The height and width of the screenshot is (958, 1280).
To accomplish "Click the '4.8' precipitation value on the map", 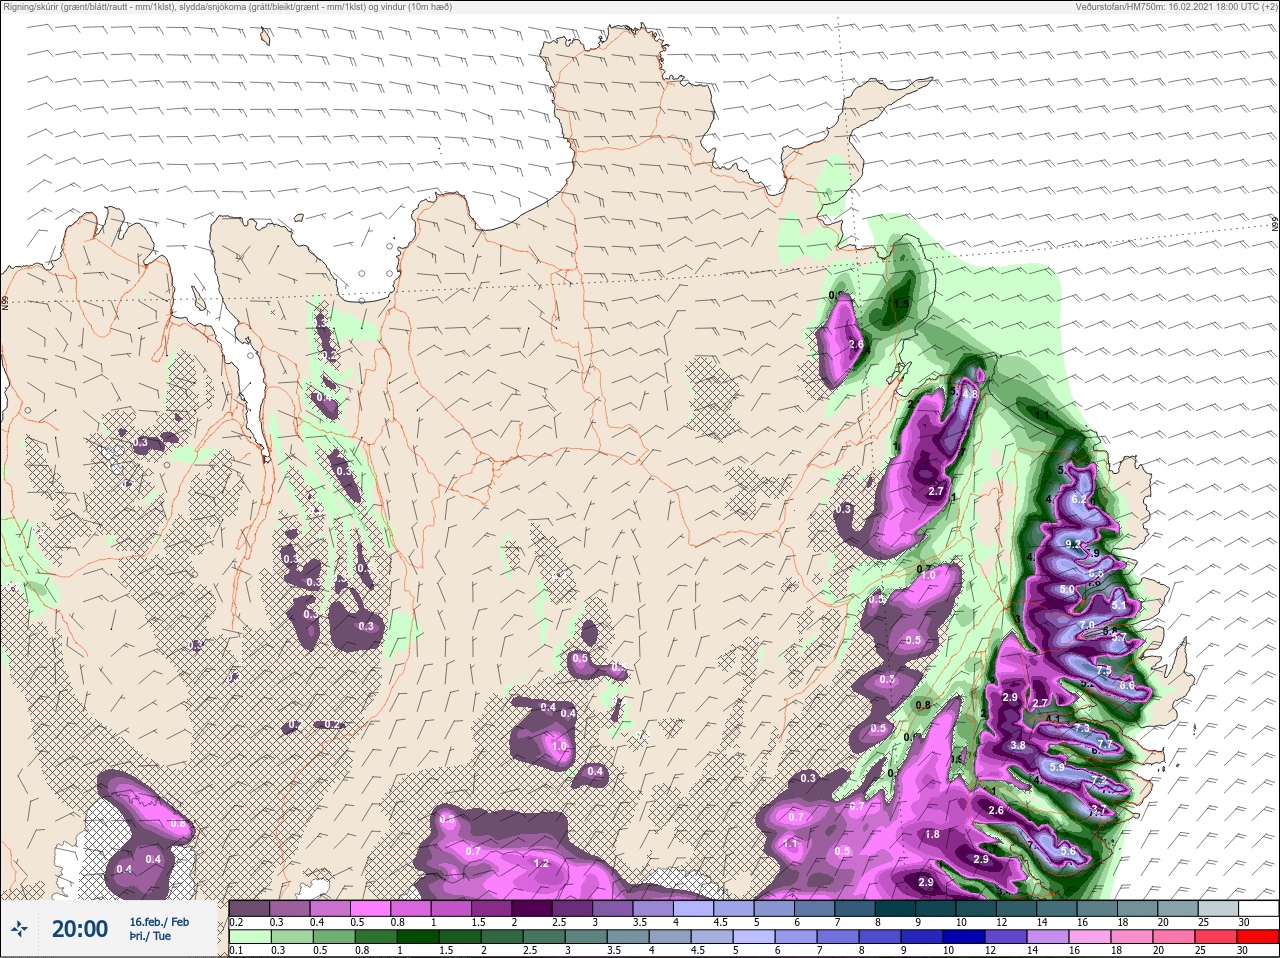I will (x=969, y=395).
